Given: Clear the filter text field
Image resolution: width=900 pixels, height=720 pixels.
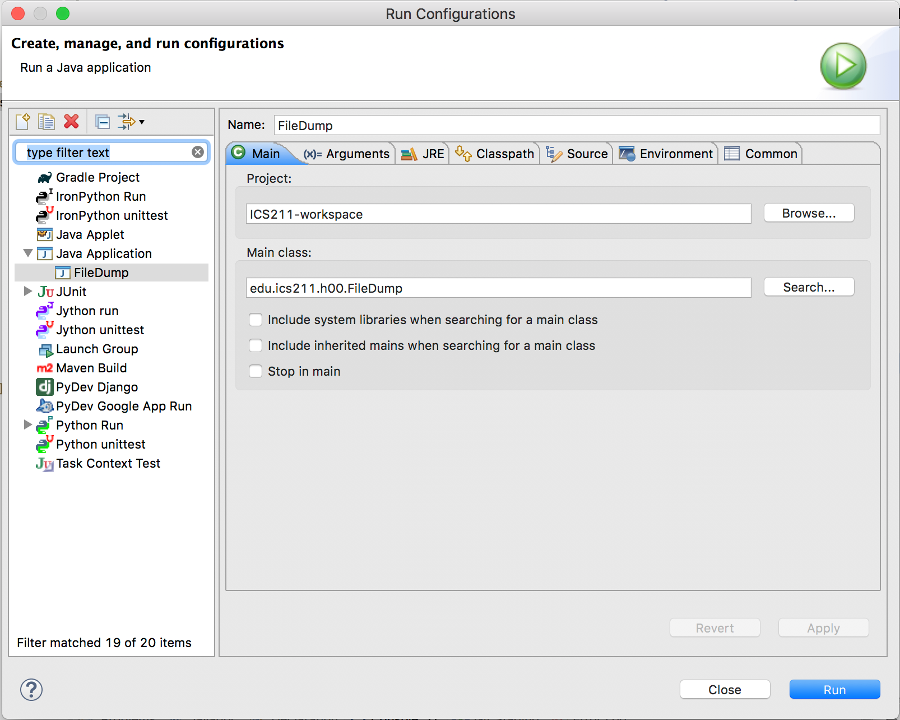Looking at the screenshot, I should [197, 151].
